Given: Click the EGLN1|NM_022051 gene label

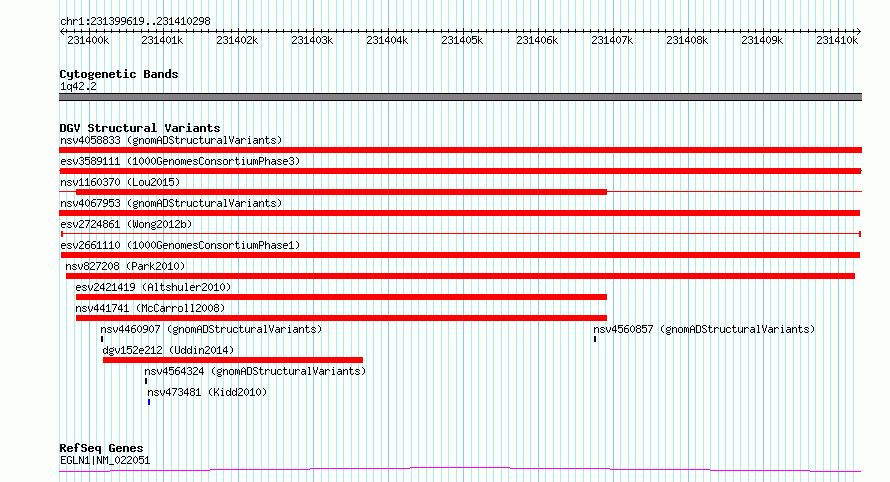Looking at the screenshot, I should [x=105, y=460].
